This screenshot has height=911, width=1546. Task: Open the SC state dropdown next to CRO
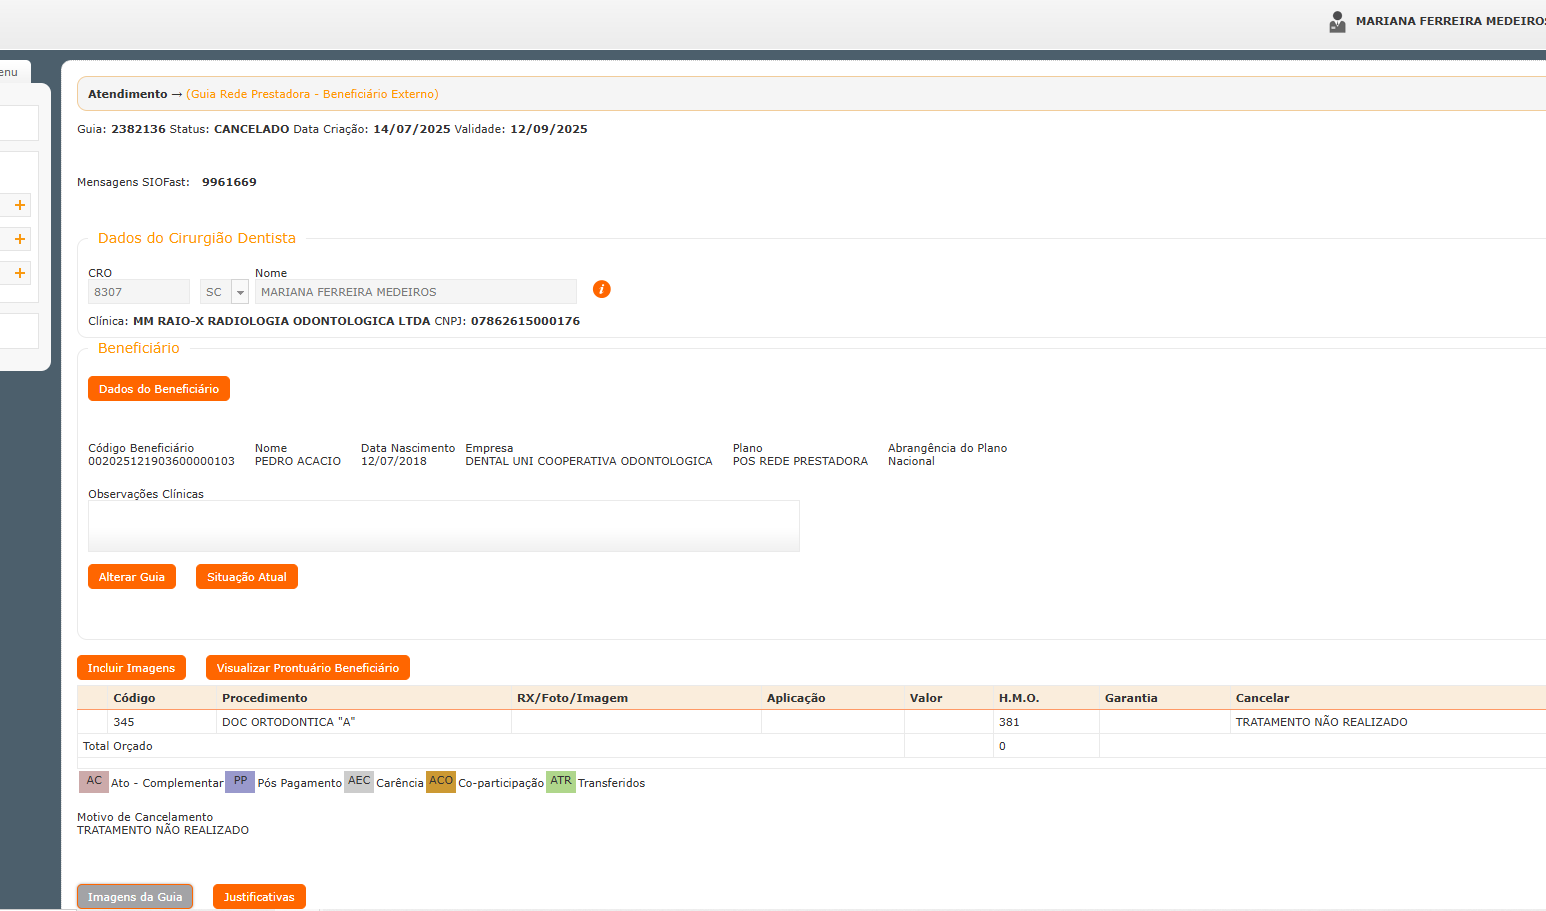[x=240, y=292]
